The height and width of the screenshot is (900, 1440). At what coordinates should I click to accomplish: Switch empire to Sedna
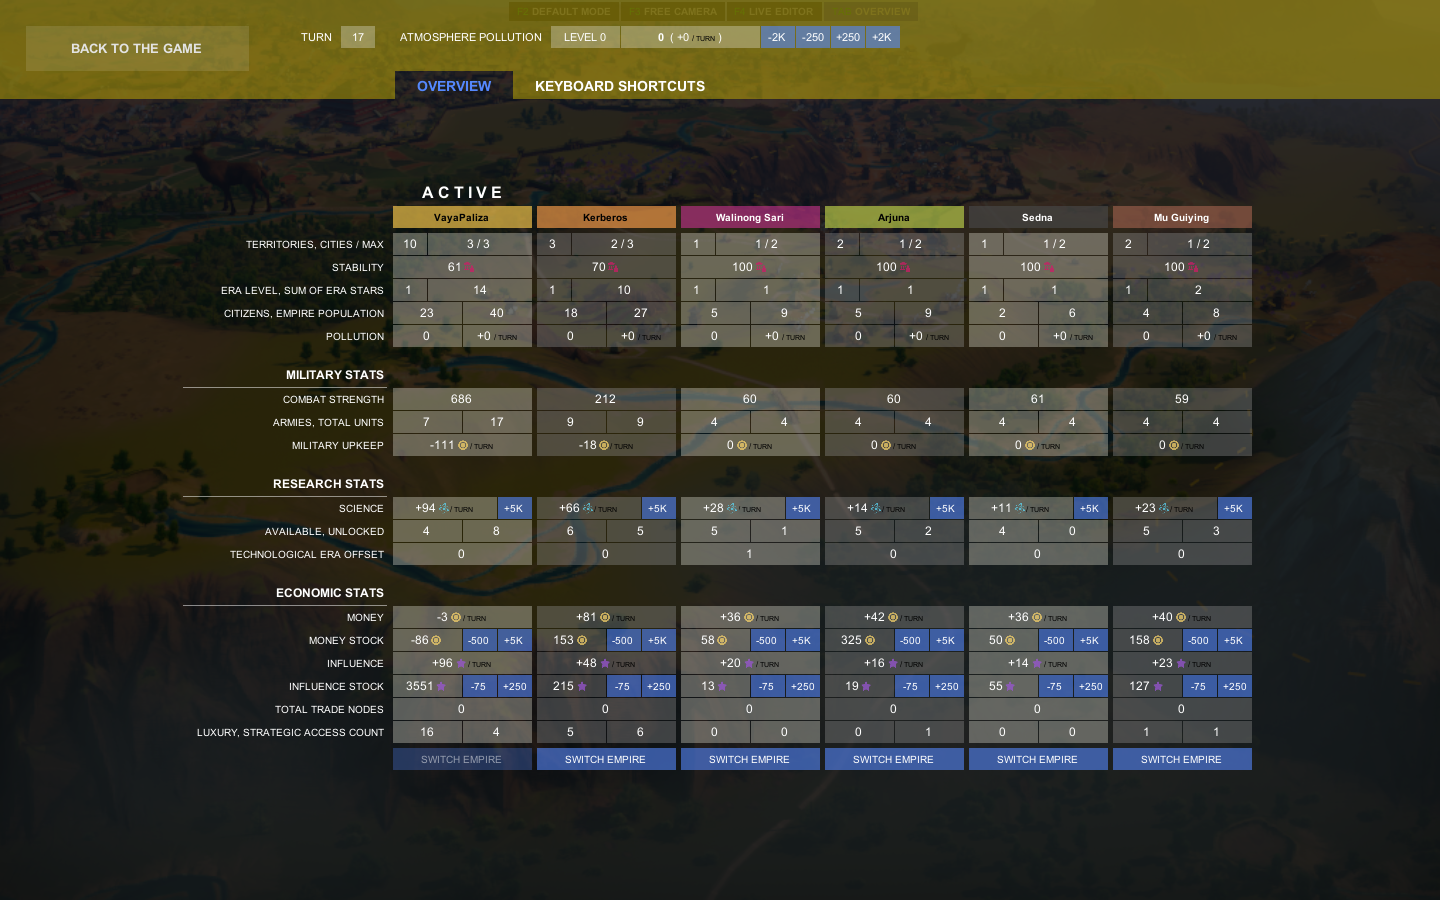pos(1038,759)
